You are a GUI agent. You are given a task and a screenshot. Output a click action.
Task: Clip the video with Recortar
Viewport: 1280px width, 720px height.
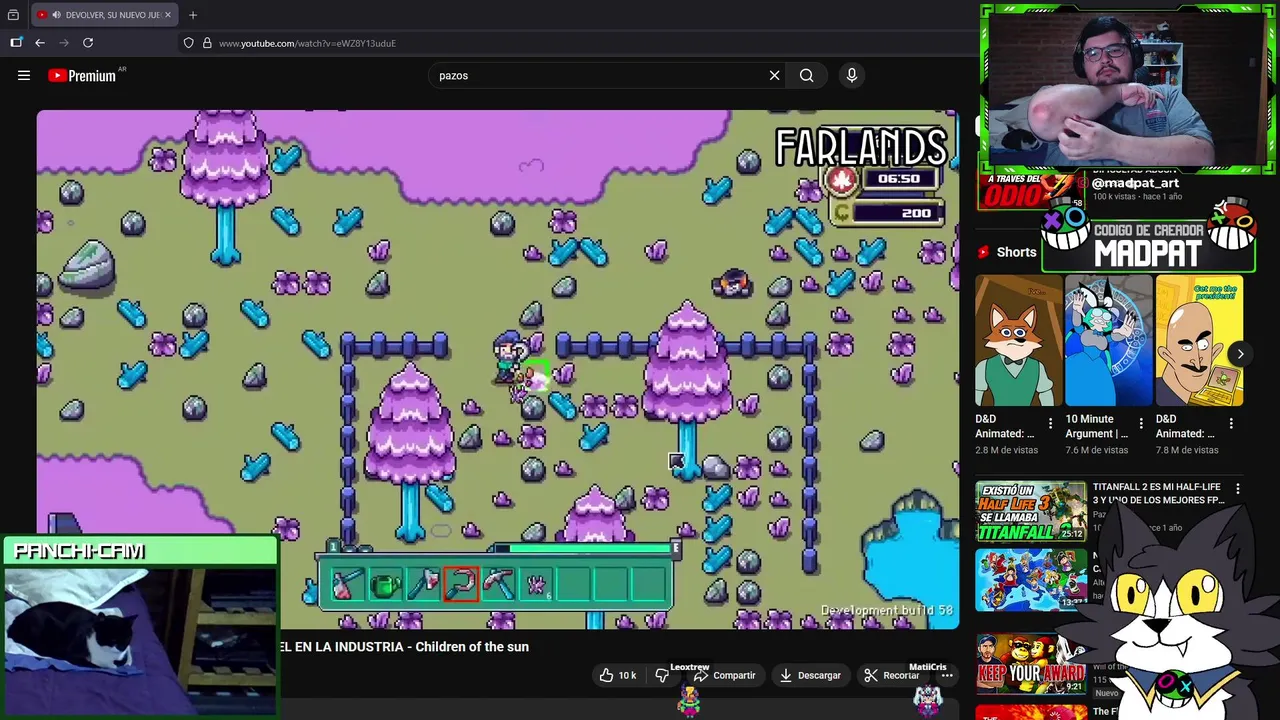coord(891,675)
